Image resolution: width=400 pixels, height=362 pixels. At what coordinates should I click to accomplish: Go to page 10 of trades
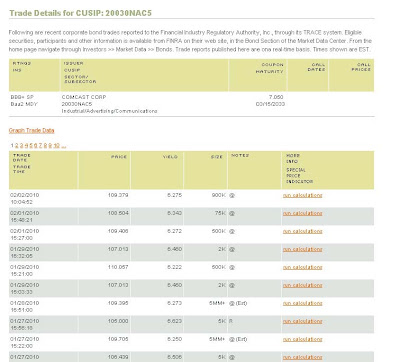pyautogui.click(x=57, y=146)
